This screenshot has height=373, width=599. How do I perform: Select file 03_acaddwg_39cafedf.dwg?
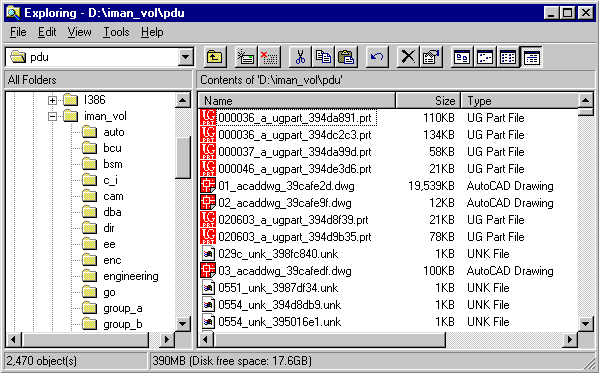(285, 271)
